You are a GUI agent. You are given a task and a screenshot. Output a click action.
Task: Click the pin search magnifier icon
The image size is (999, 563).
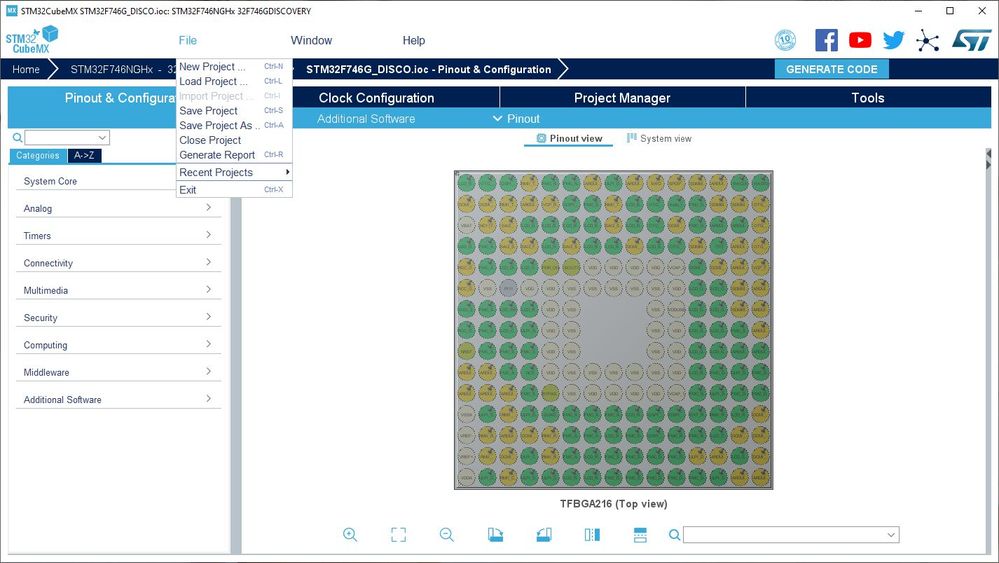pyautogui.click(x=674, y=534)
